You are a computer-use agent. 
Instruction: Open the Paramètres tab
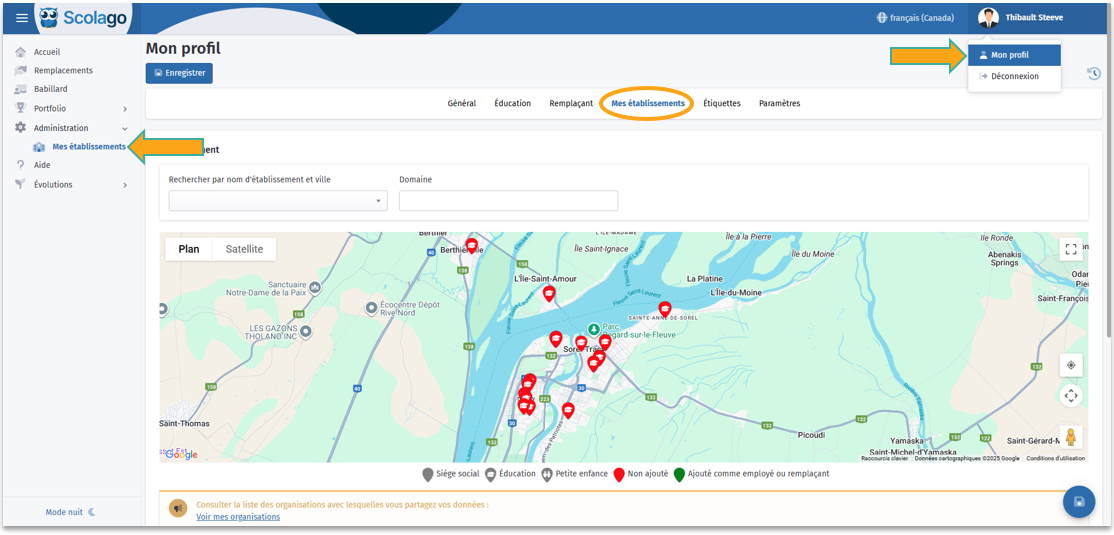point(779,104)
